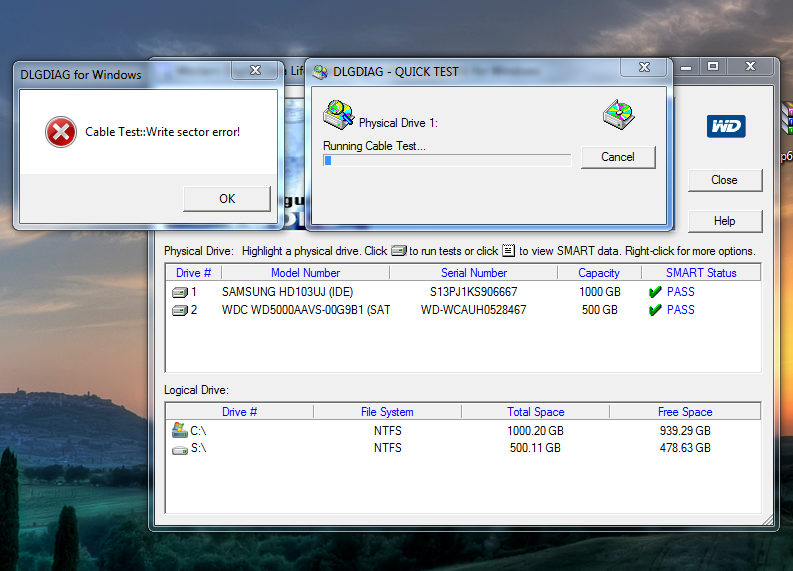Click the disc drive icon above Cancel
Screen dimensions: 793x571
coord(618,115)
